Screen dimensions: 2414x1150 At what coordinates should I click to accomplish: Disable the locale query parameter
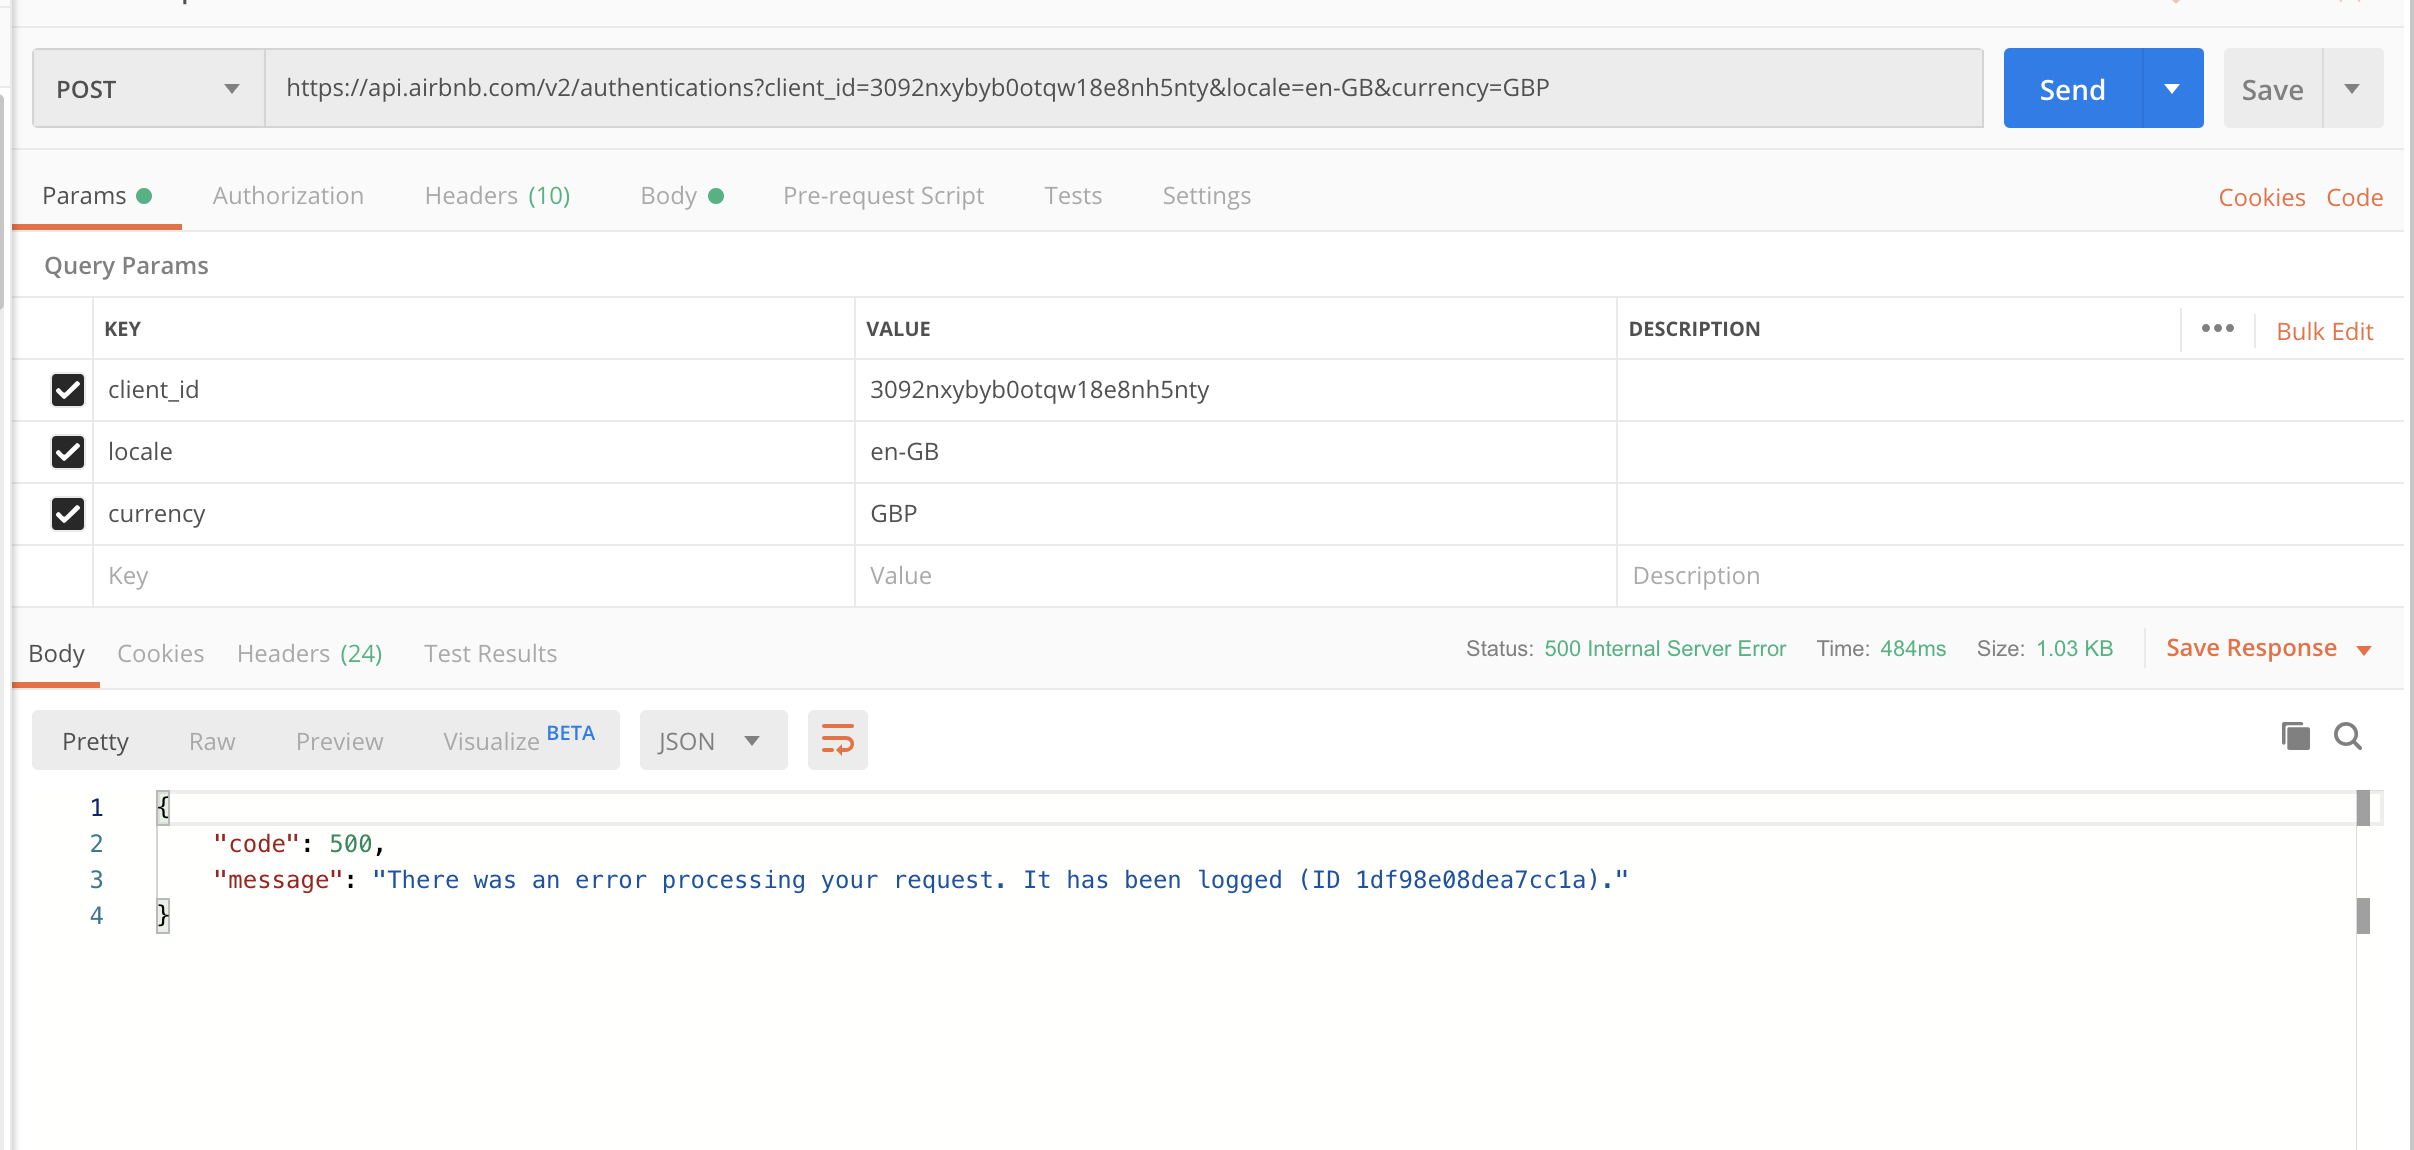(x=67, y=452)
